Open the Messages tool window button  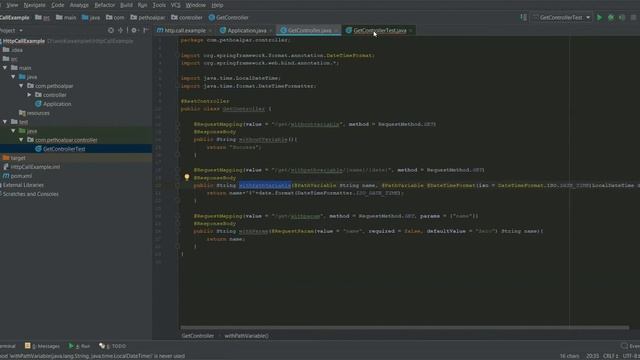[42, 346]
